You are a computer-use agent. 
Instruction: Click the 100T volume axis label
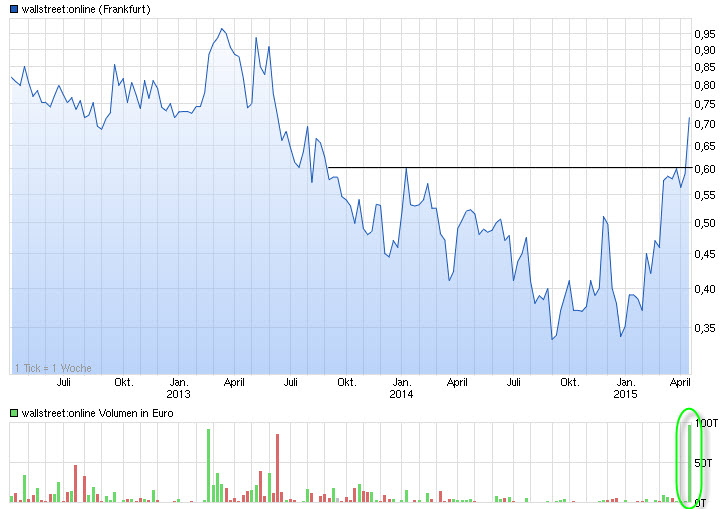click(x=706, y=424)
